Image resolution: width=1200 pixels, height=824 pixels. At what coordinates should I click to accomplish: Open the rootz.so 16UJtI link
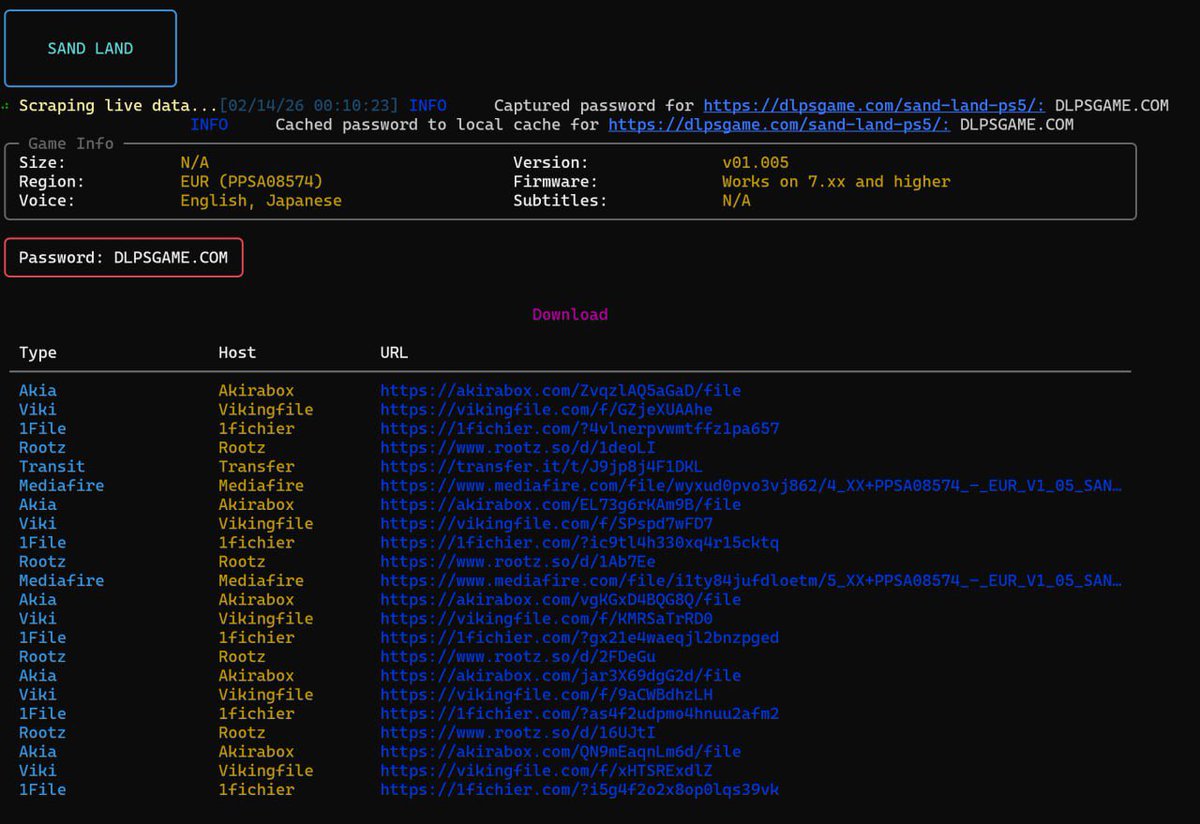click(518, 732)
